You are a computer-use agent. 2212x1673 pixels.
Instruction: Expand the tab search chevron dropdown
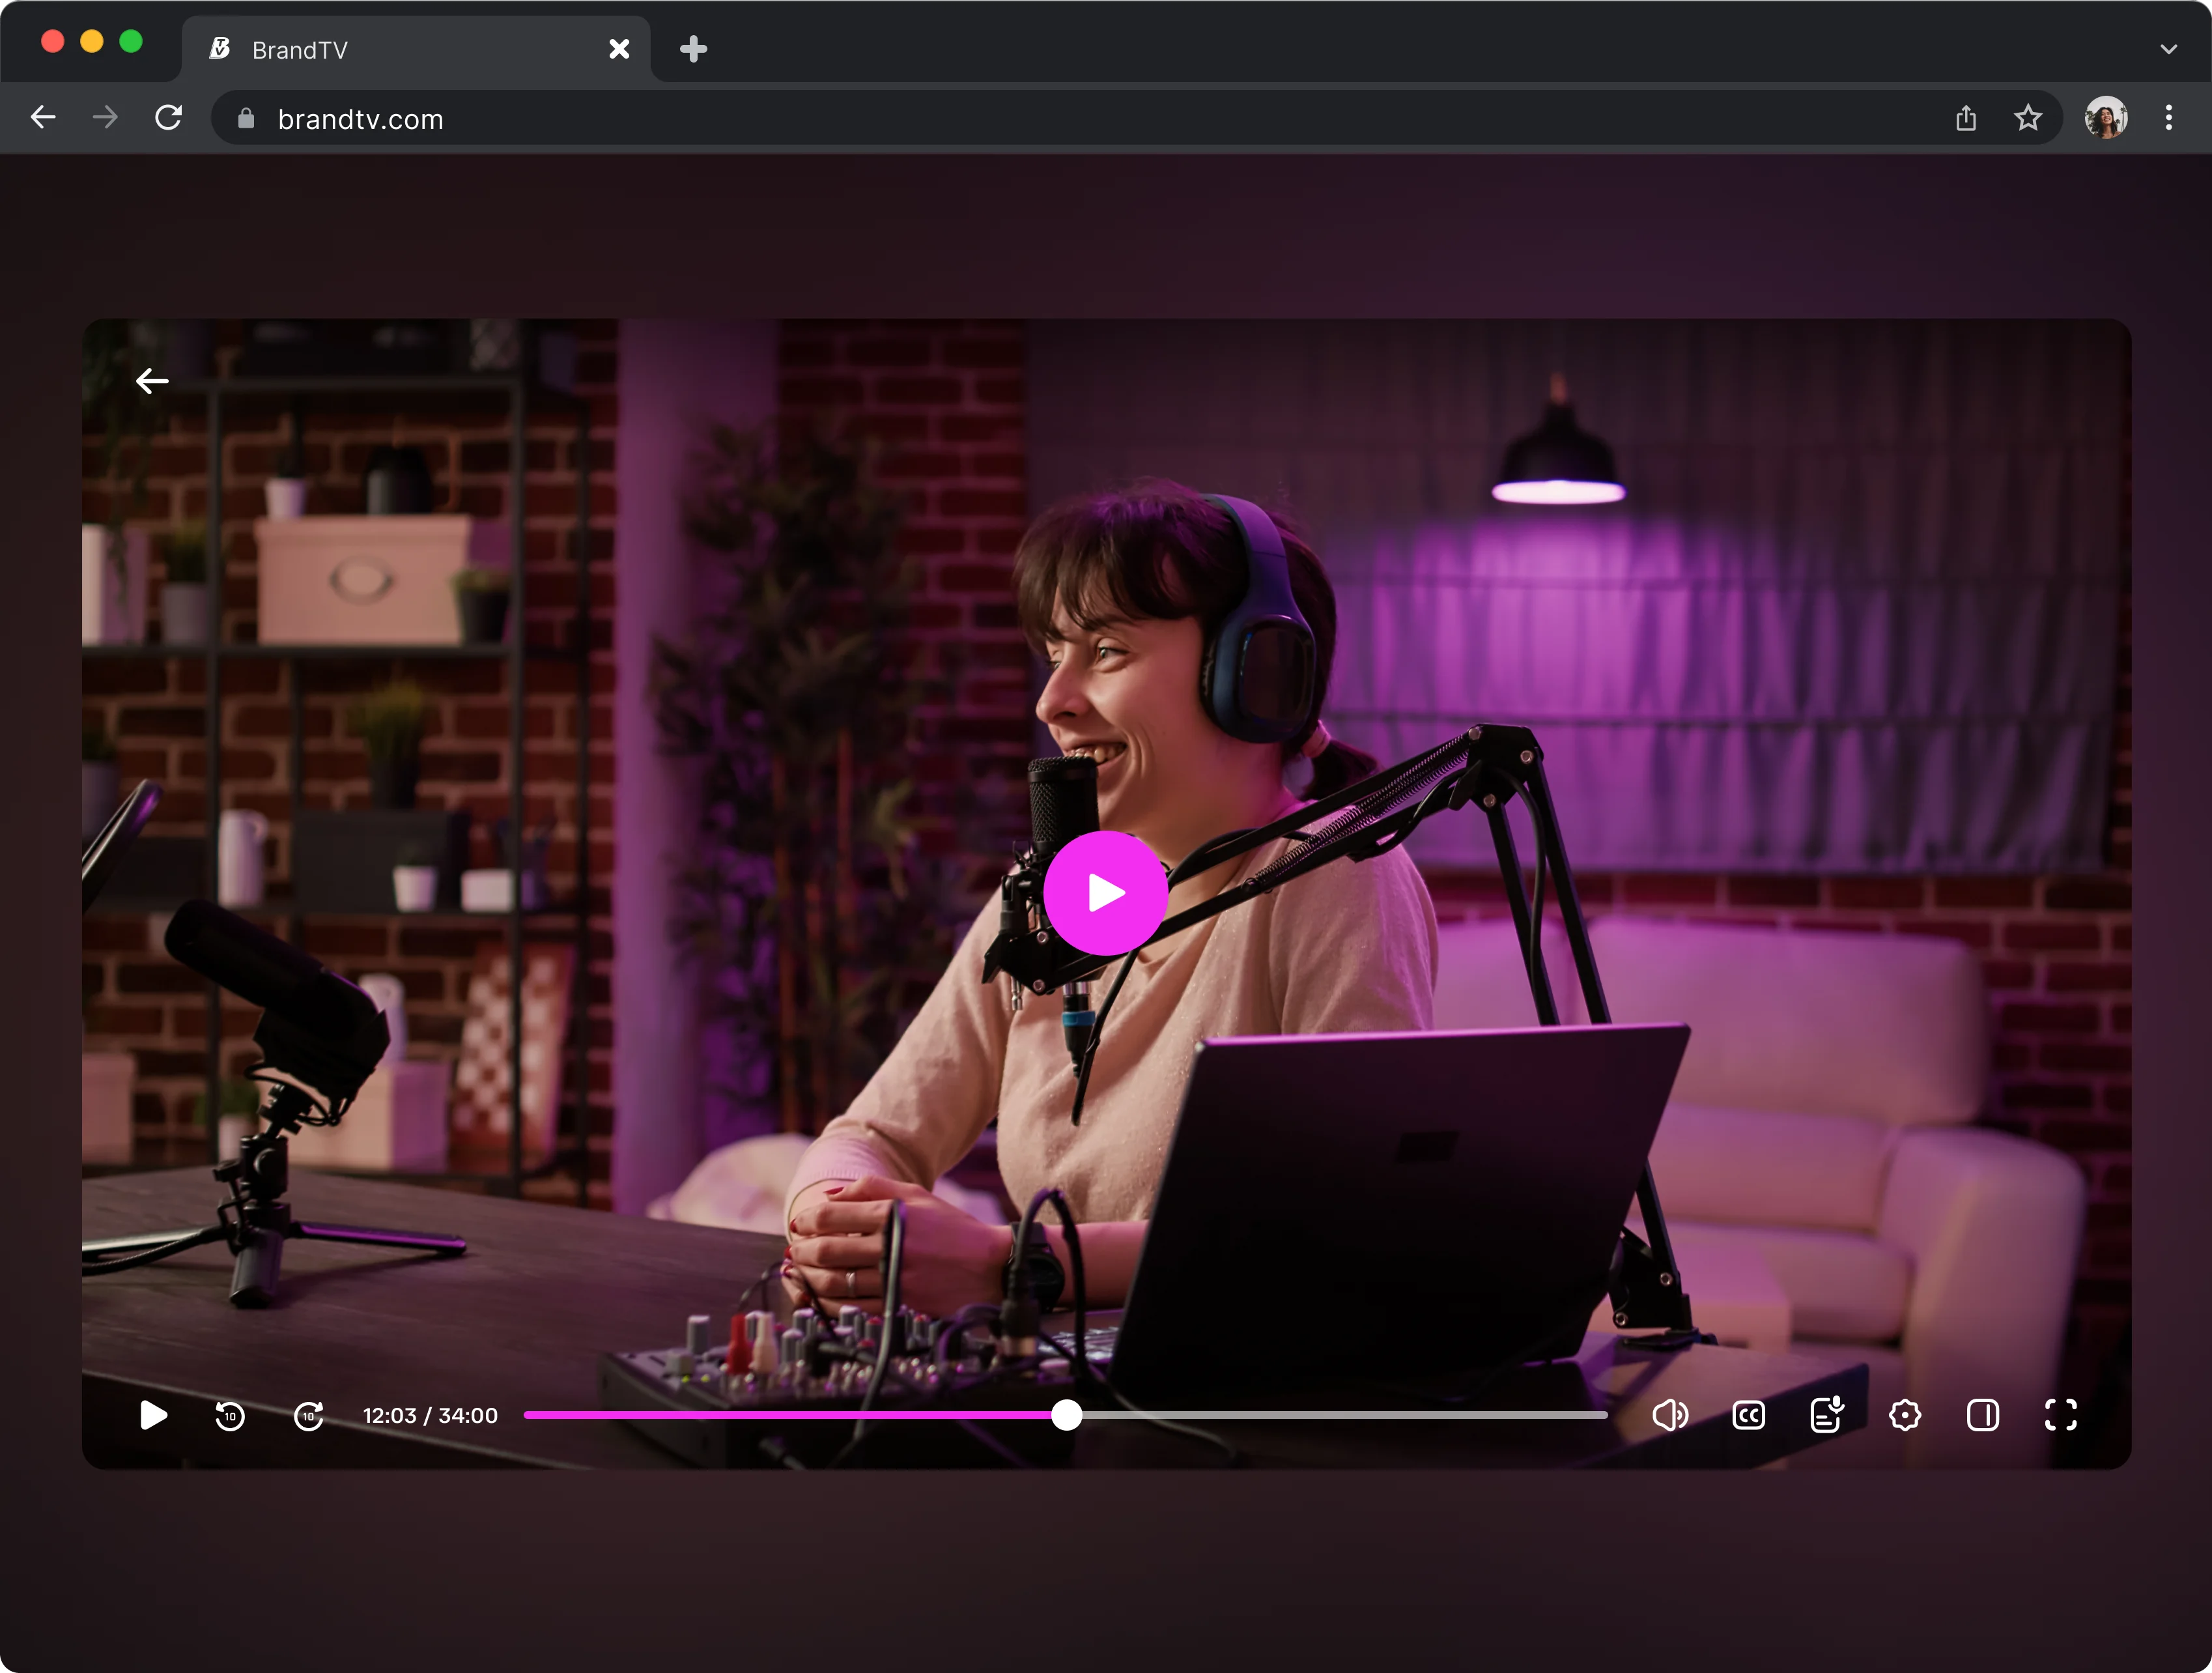click(2168, 49)
